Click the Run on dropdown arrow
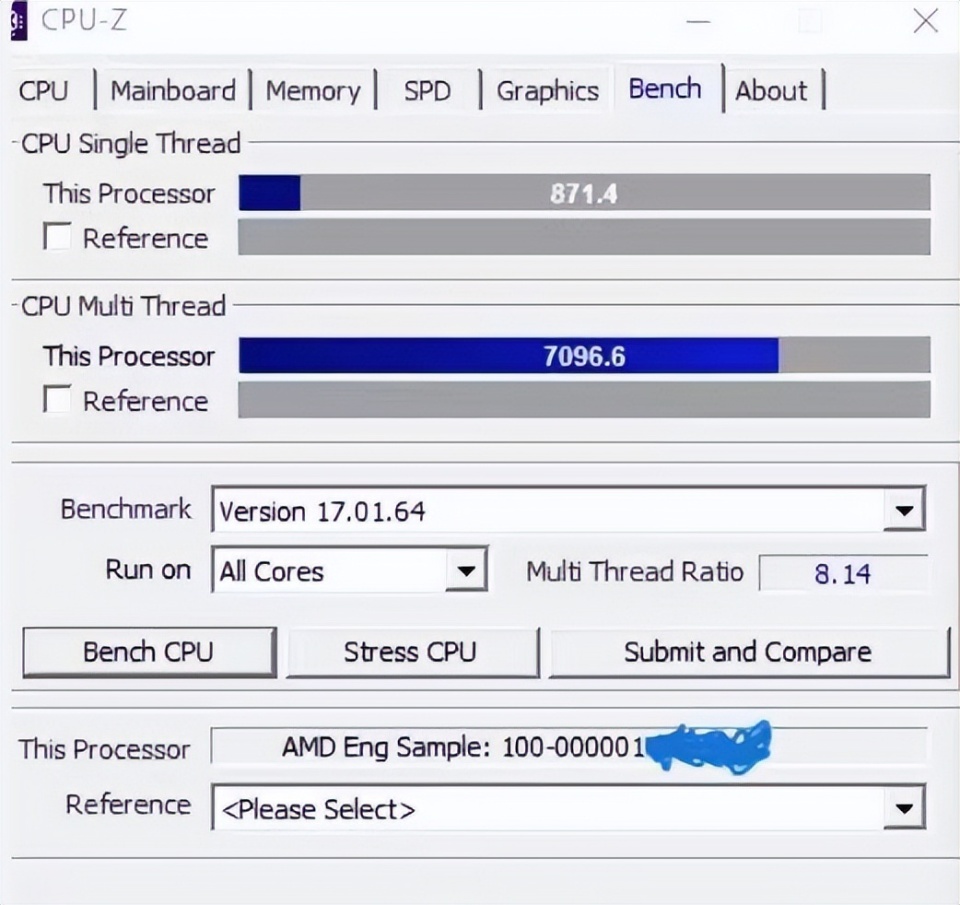The width and height of the screenshot is (960, 905). (467, 571)
